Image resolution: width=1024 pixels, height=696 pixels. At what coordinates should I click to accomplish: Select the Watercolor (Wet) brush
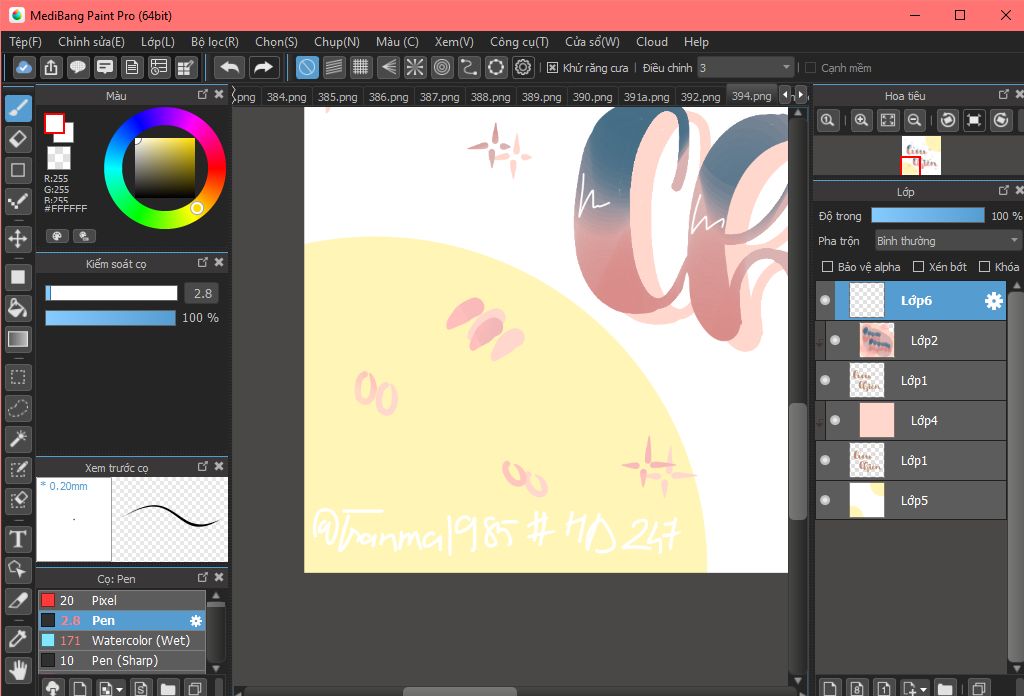[121, 641]
